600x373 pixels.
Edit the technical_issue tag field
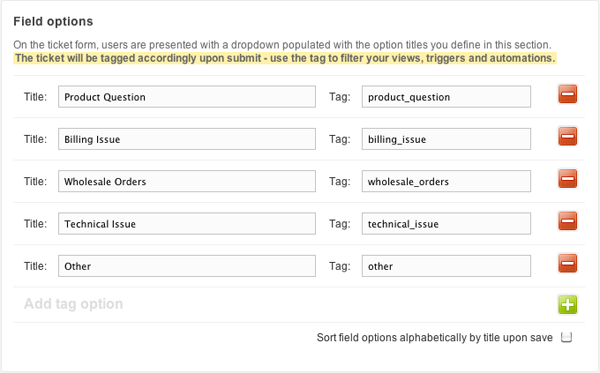coord(446,224)
